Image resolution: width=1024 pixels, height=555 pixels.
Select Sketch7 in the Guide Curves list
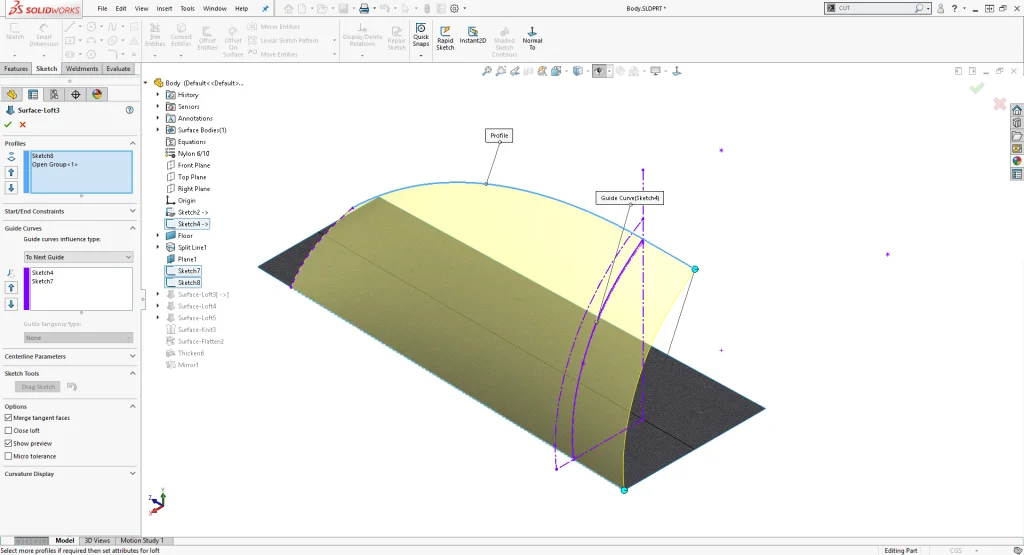click(42, 281)
